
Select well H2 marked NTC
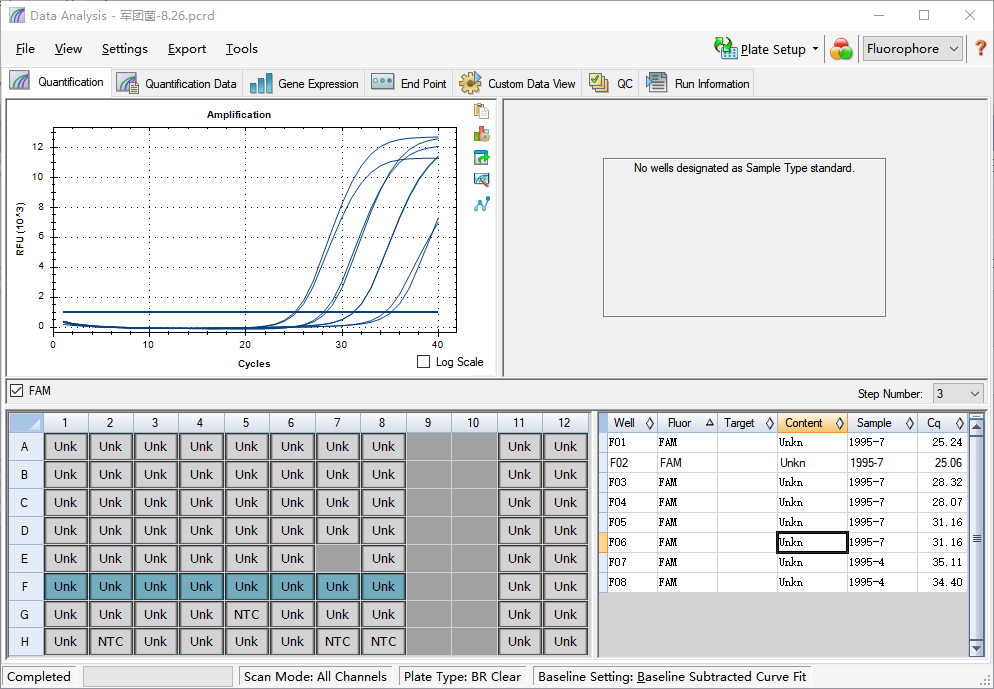pos(110,641)
